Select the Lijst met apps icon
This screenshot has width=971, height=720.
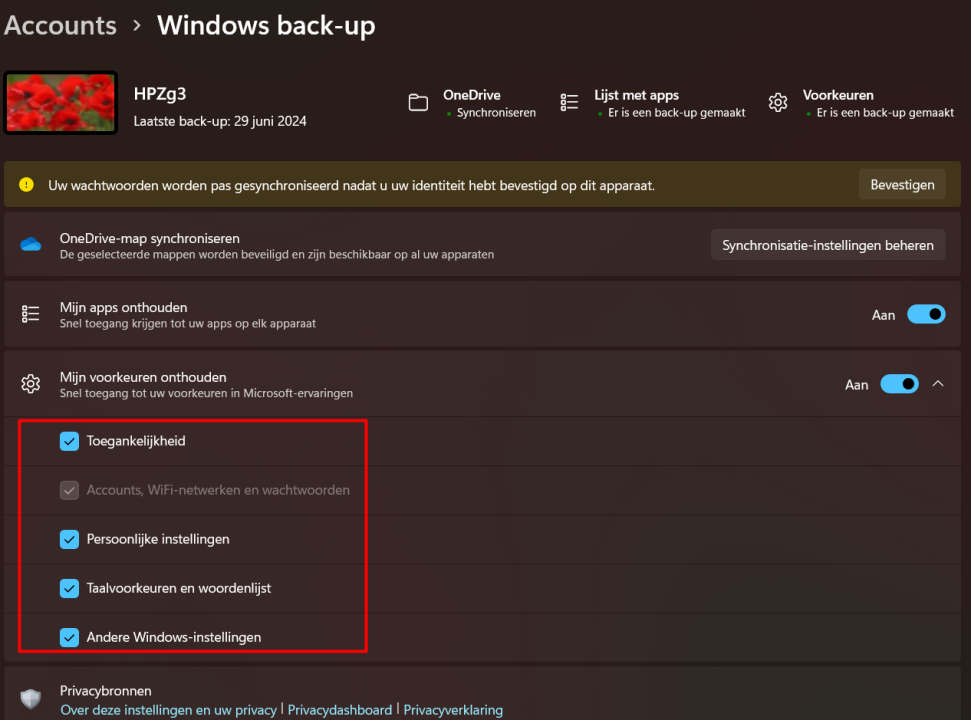point(569,102)
